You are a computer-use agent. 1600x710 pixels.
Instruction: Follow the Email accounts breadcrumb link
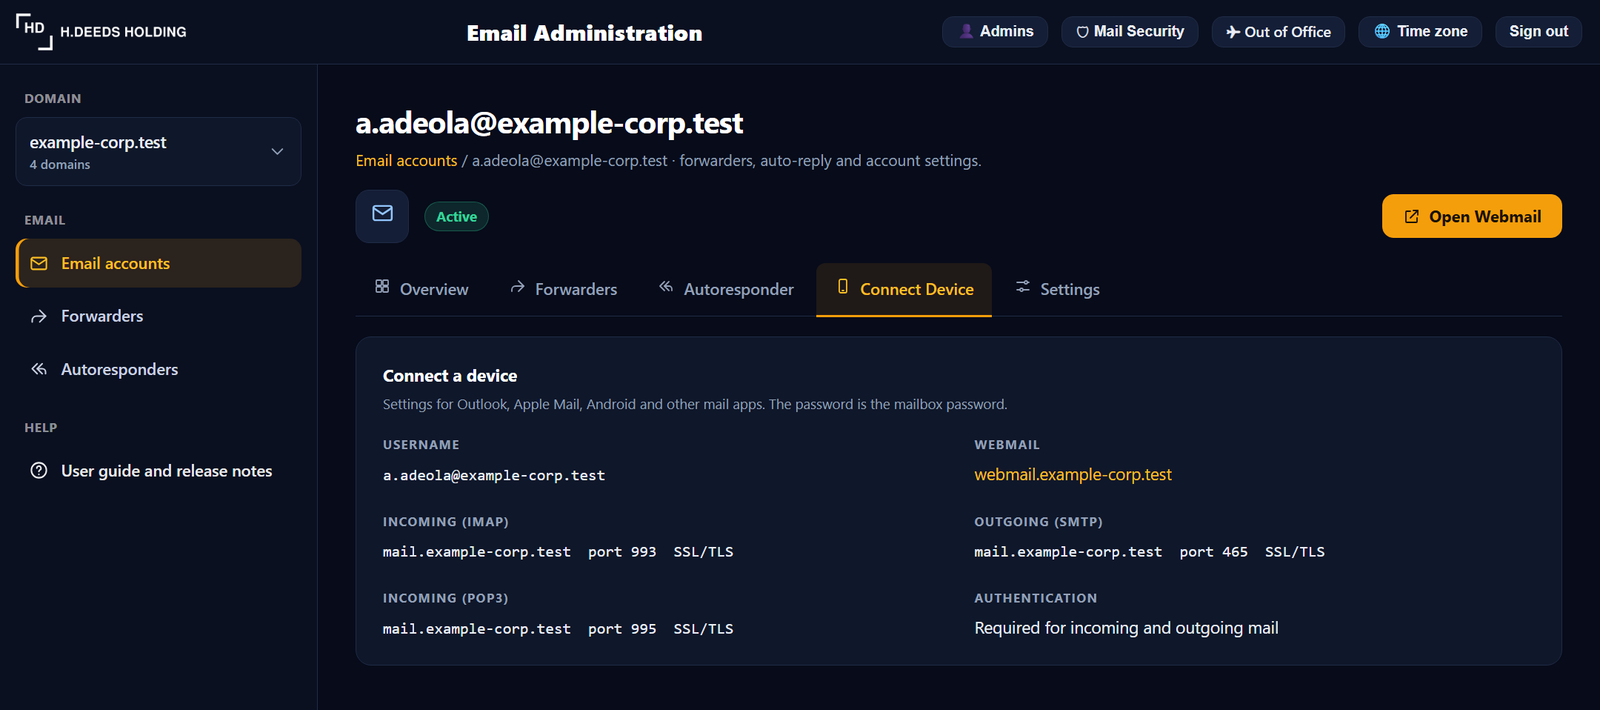(406, 161)
